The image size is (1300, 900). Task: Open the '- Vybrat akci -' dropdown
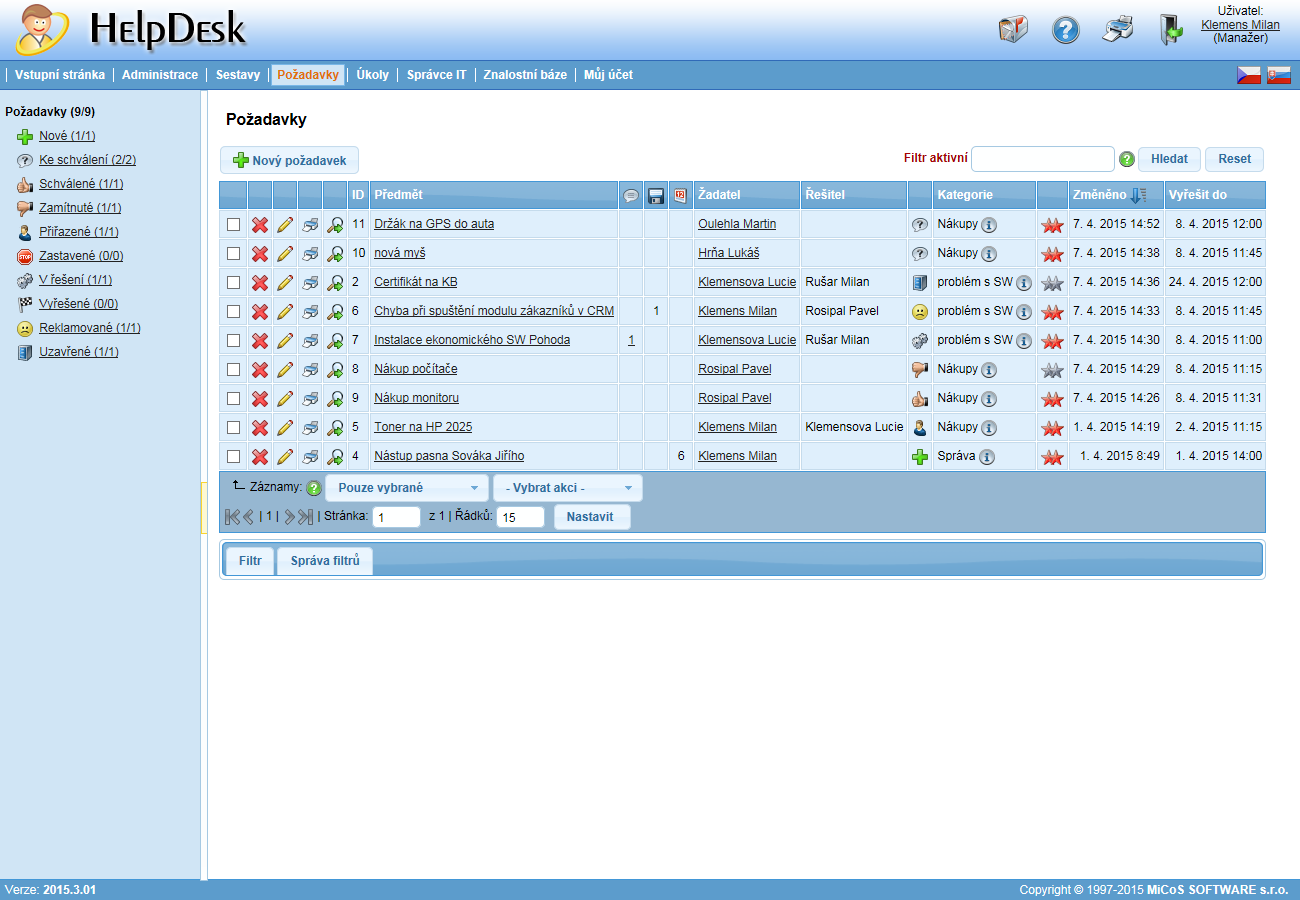coord(568,488)
